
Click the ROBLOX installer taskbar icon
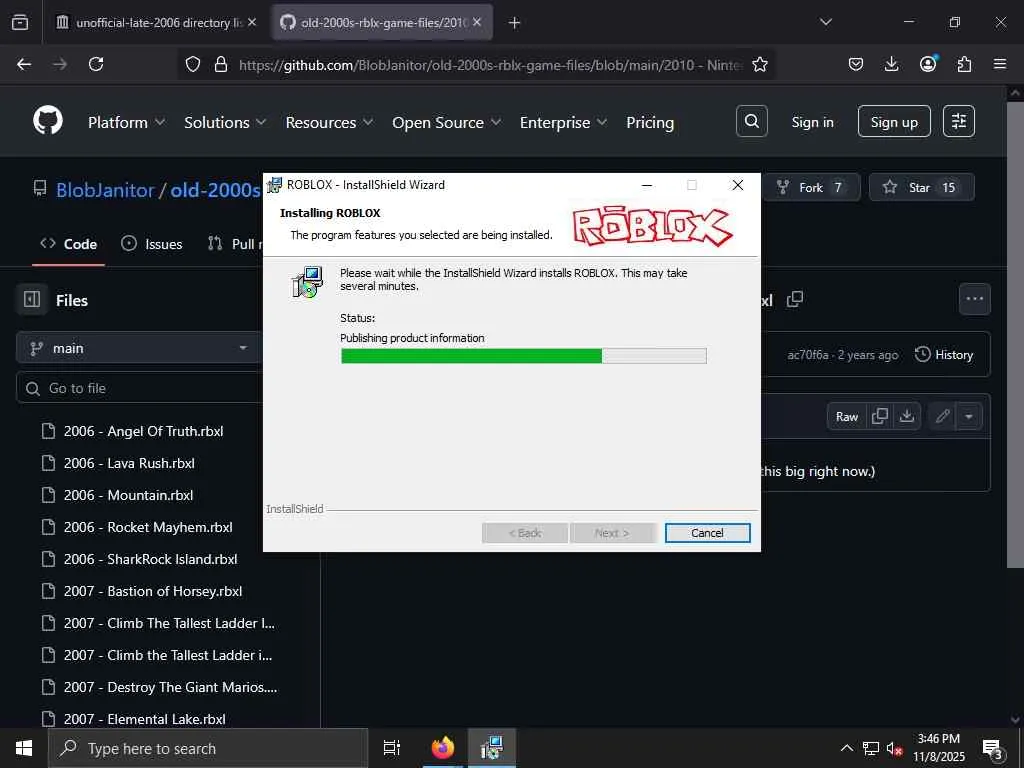click(x=490, y=748)
